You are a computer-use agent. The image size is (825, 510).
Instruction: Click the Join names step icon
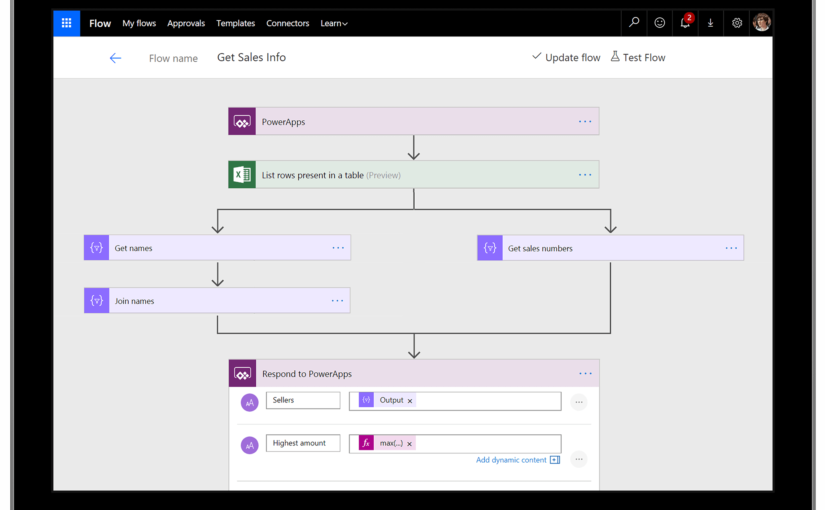coord(96,301)
